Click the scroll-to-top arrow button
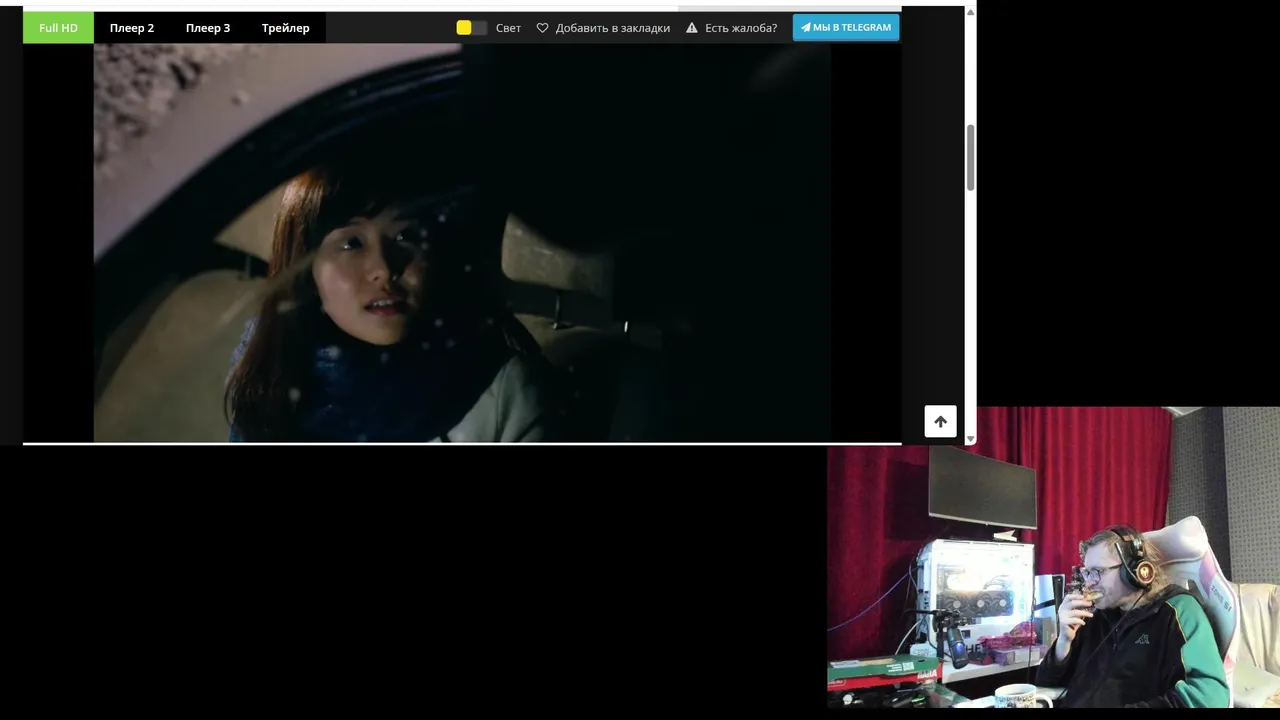 click(940, 421)
